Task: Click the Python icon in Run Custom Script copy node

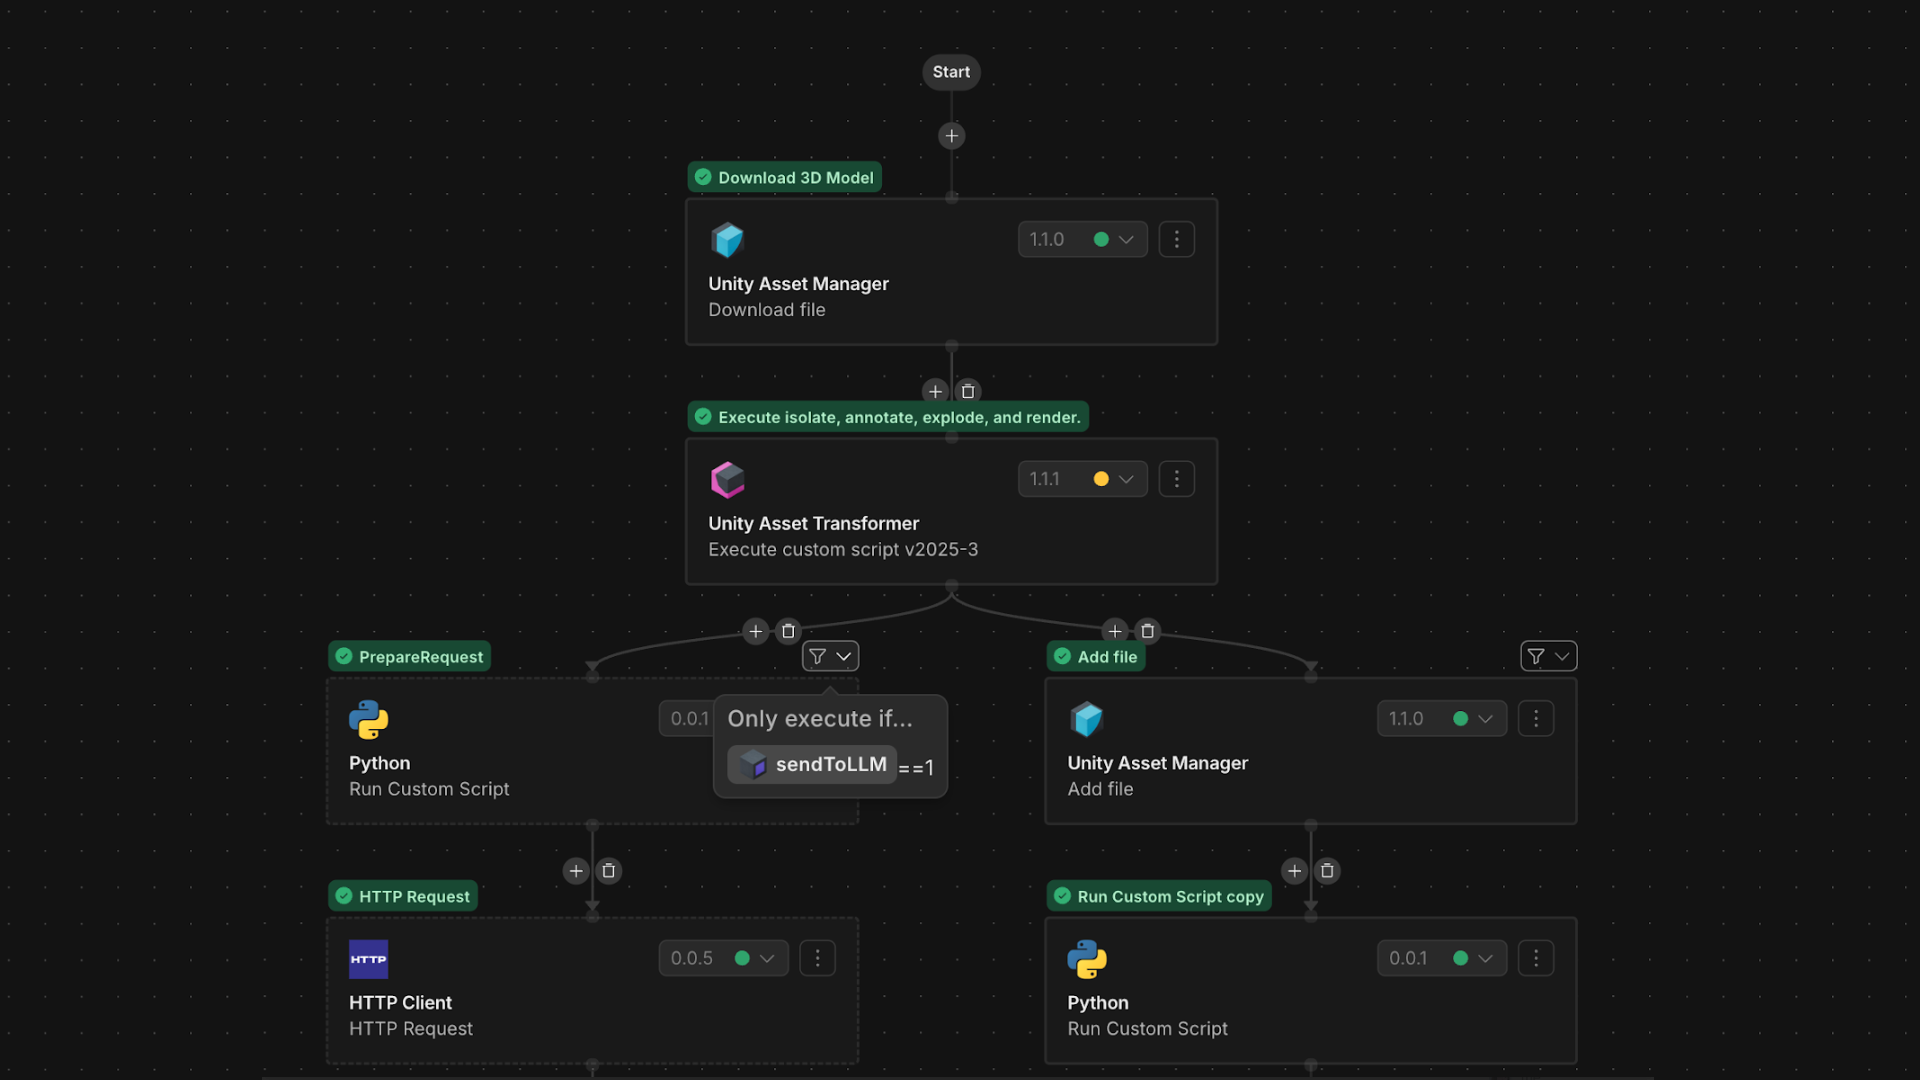Action: (x=1087, y=959)
